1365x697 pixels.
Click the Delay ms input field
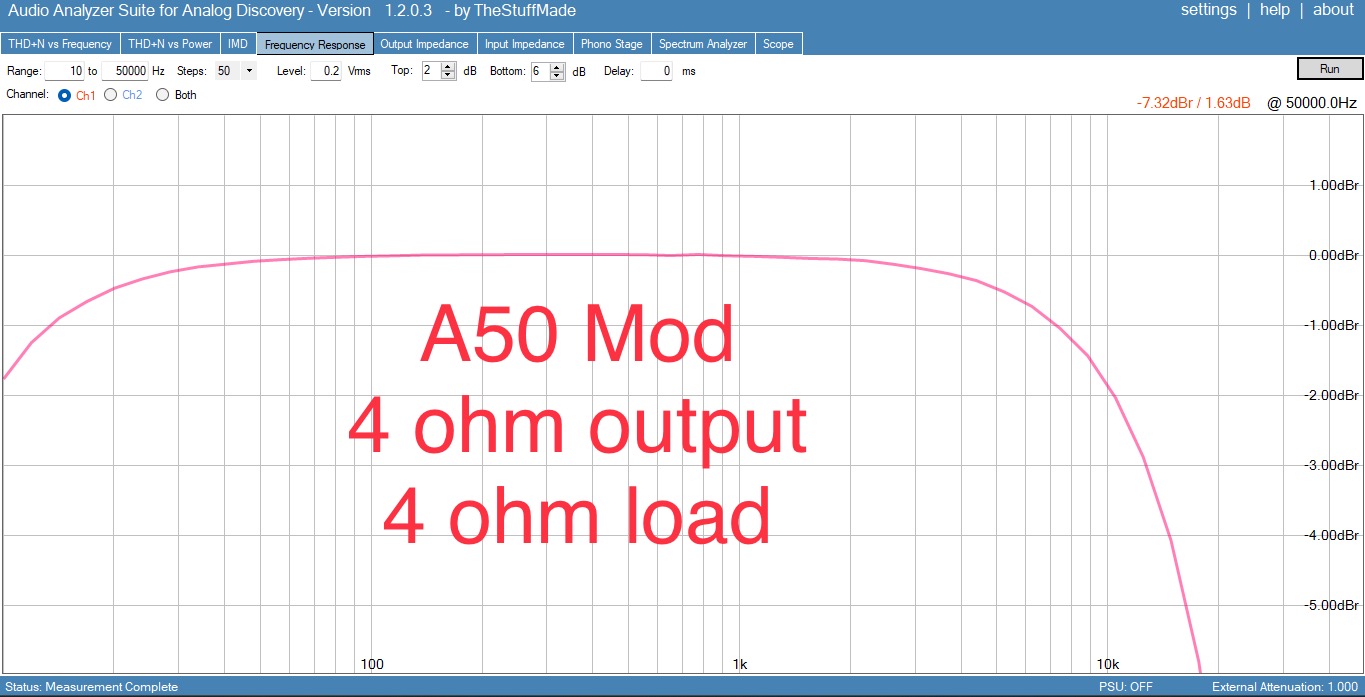(655, 71)
